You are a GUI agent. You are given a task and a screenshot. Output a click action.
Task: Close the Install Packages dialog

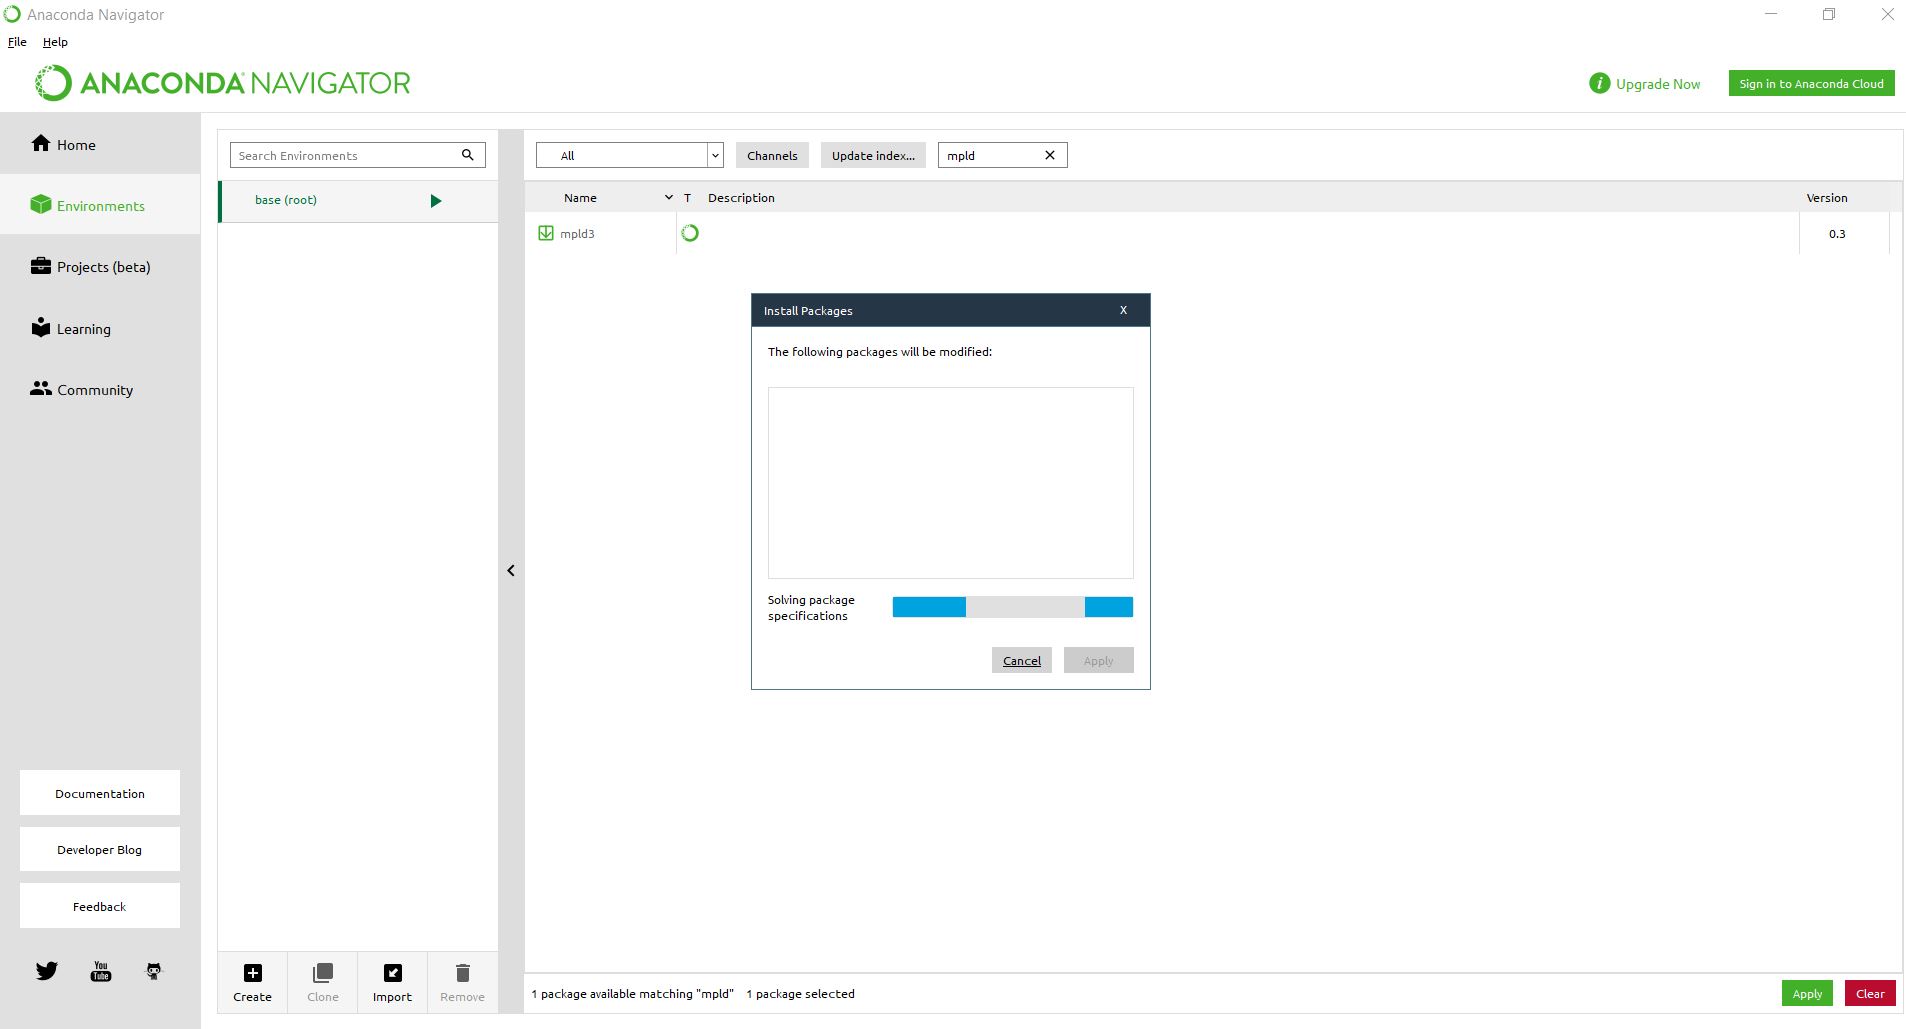pos(1123,310)
